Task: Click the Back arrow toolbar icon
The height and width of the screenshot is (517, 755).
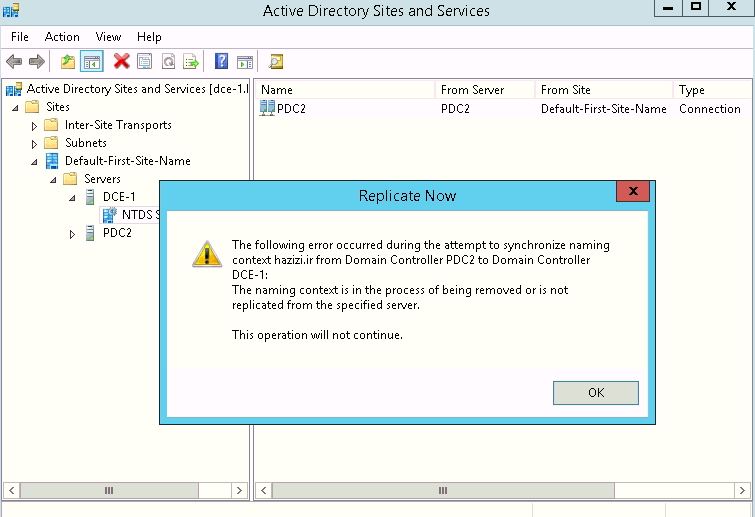Action: (x=14, y=62)
